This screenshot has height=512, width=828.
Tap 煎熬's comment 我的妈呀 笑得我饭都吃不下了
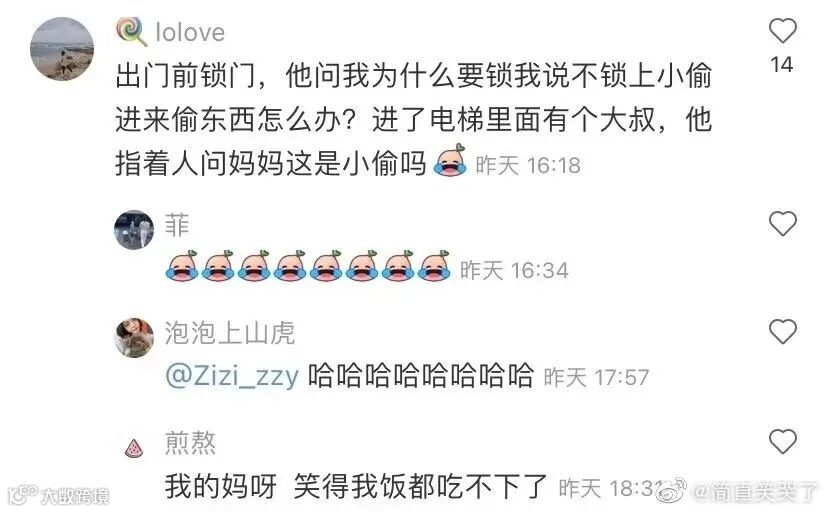click(x=355, y=486)
